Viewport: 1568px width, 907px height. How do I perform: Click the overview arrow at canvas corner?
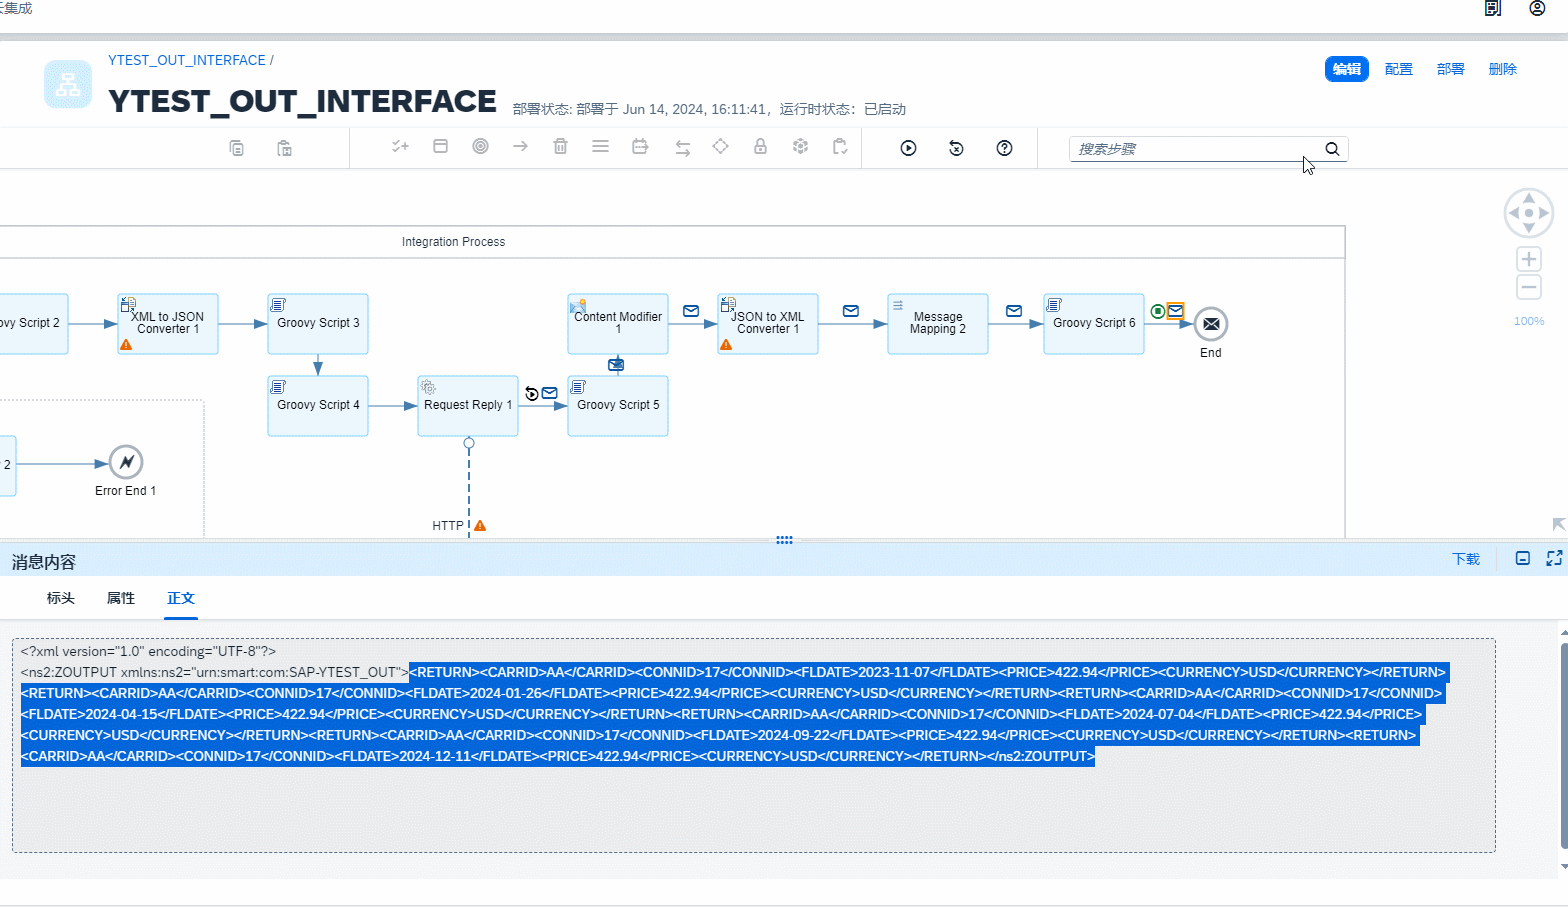(x=1558, y=524)
